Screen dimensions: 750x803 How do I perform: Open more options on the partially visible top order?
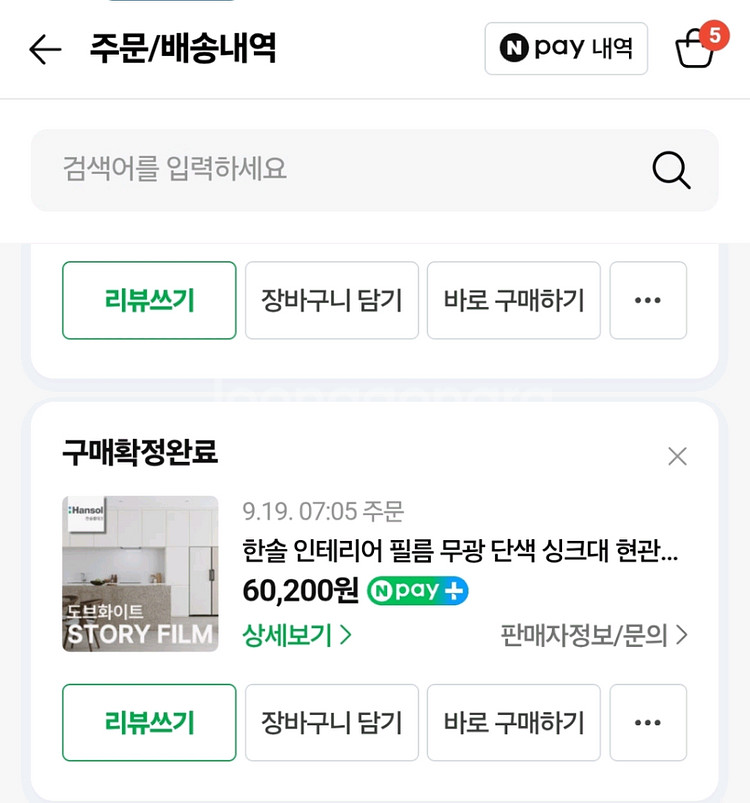[x=648, y=300]
